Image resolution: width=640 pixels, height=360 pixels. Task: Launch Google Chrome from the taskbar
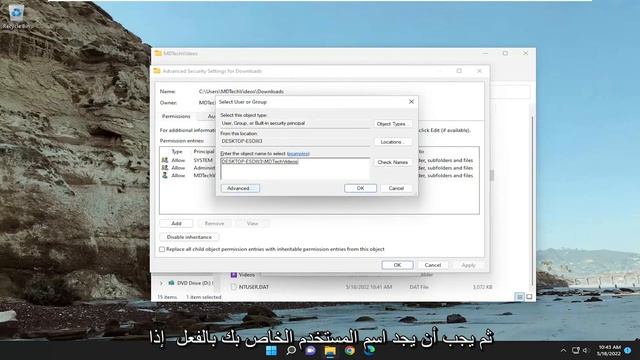pos(349,351)
